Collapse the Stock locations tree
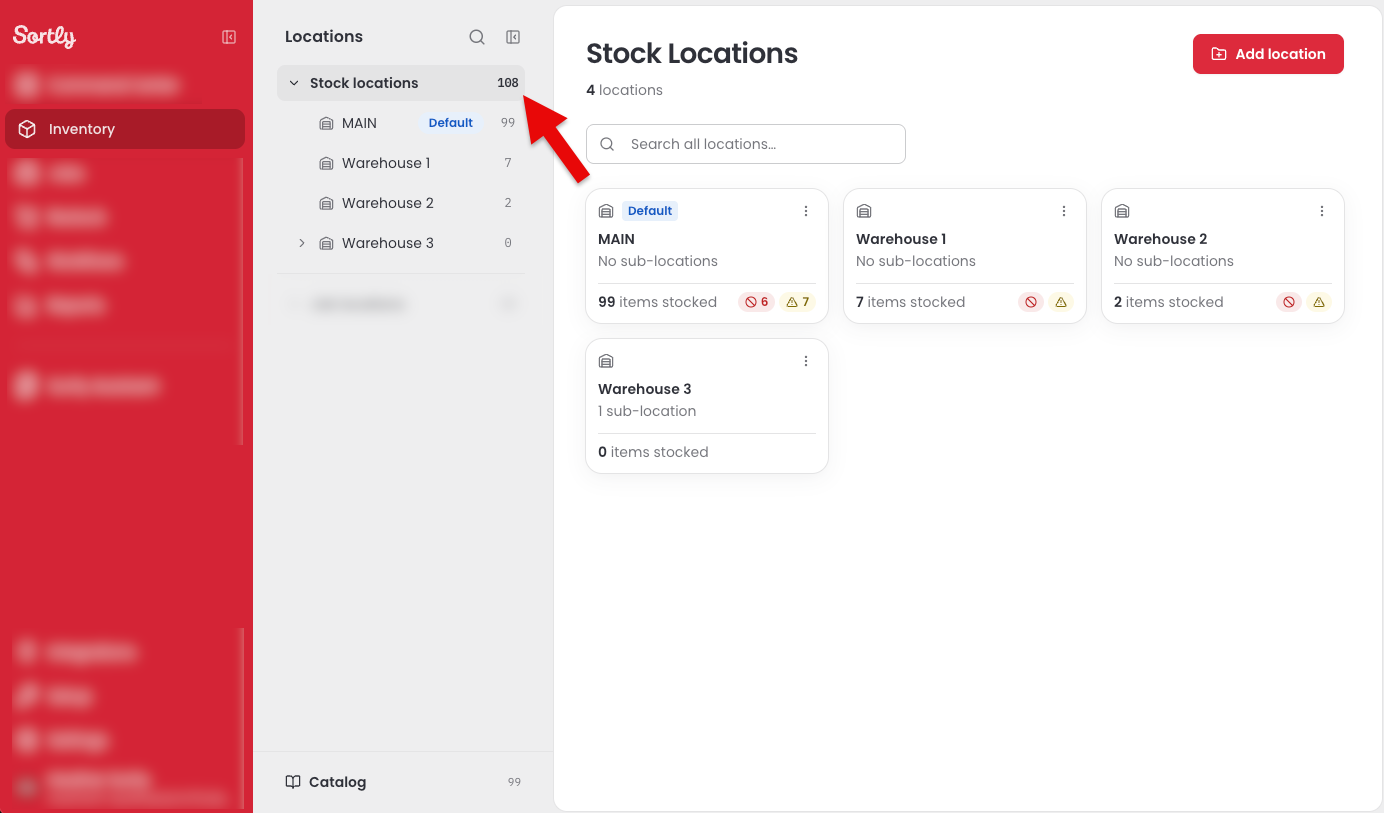Image resolution: width=1384 pixels, height=813 pixels. 294,83
